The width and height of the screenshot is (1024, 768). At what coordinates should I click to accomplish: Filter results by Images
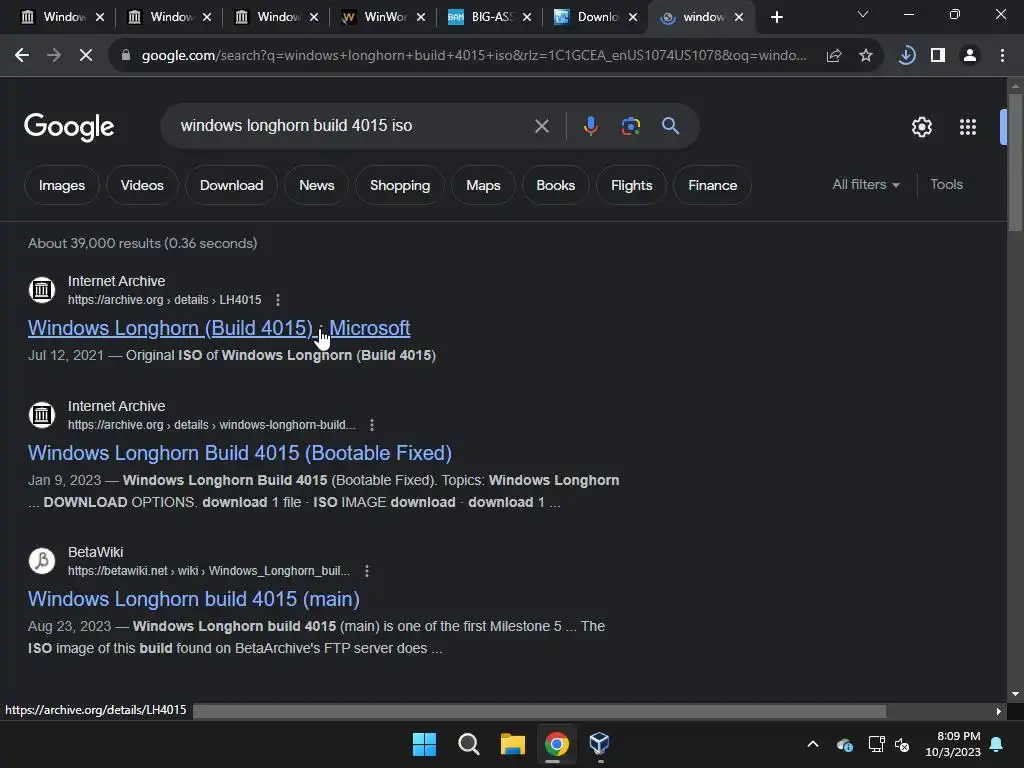pos(62,185)
